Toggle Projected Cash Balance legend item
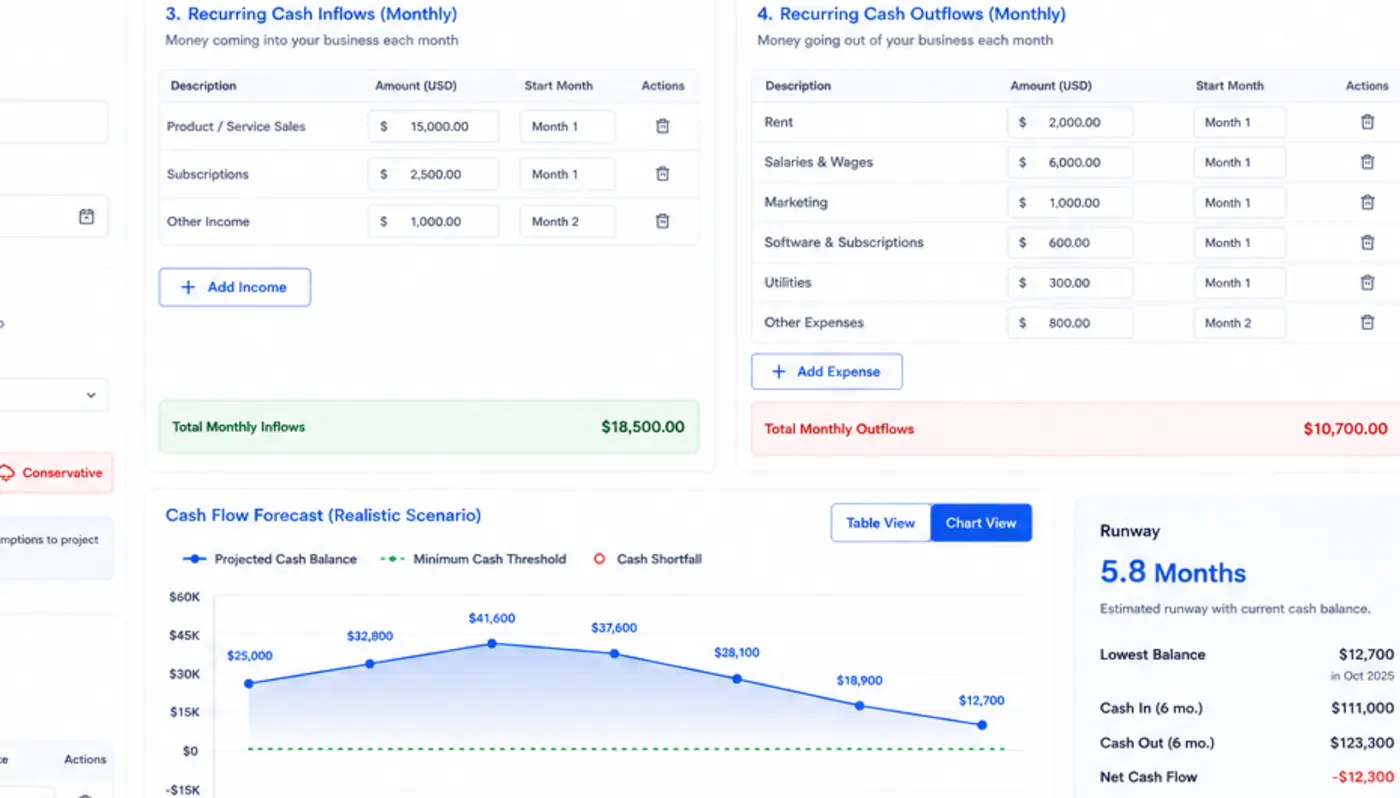Viewport: 1400px width, 798px height. tap(270, 559)
